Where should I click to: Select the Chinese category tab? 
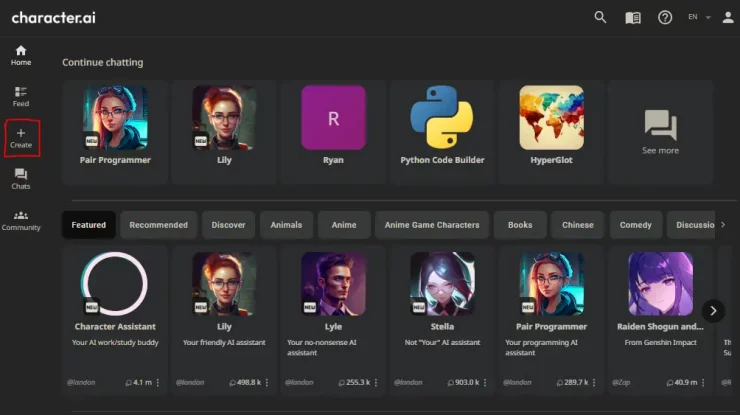tap(578, 225)
